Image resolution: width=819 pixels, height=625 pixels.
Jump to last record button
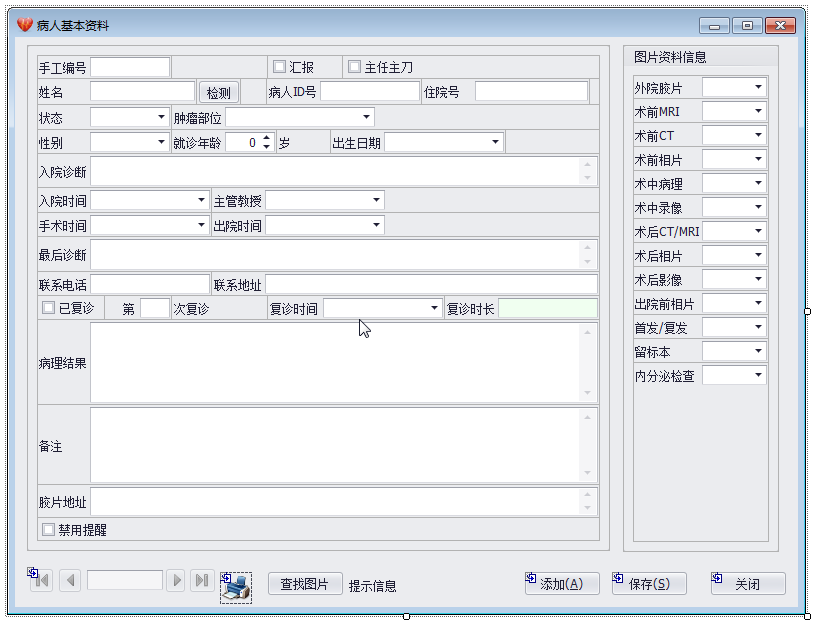(202, 580)
